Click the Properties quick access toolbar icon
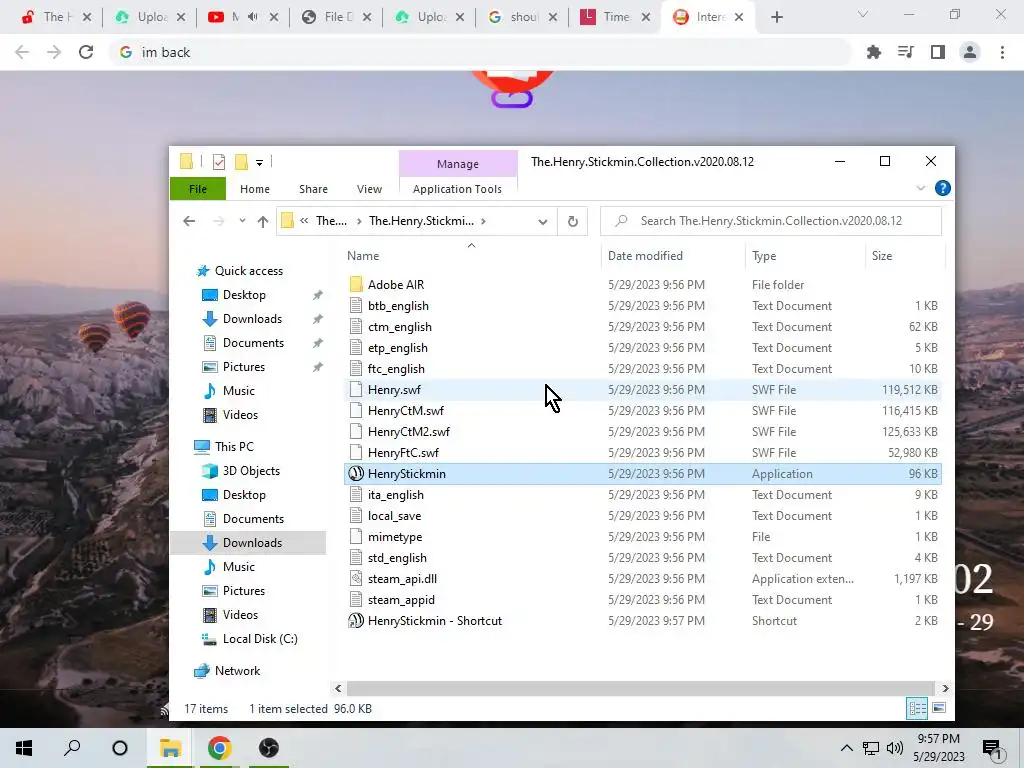The image size is (1024, 768). point(219,161)
